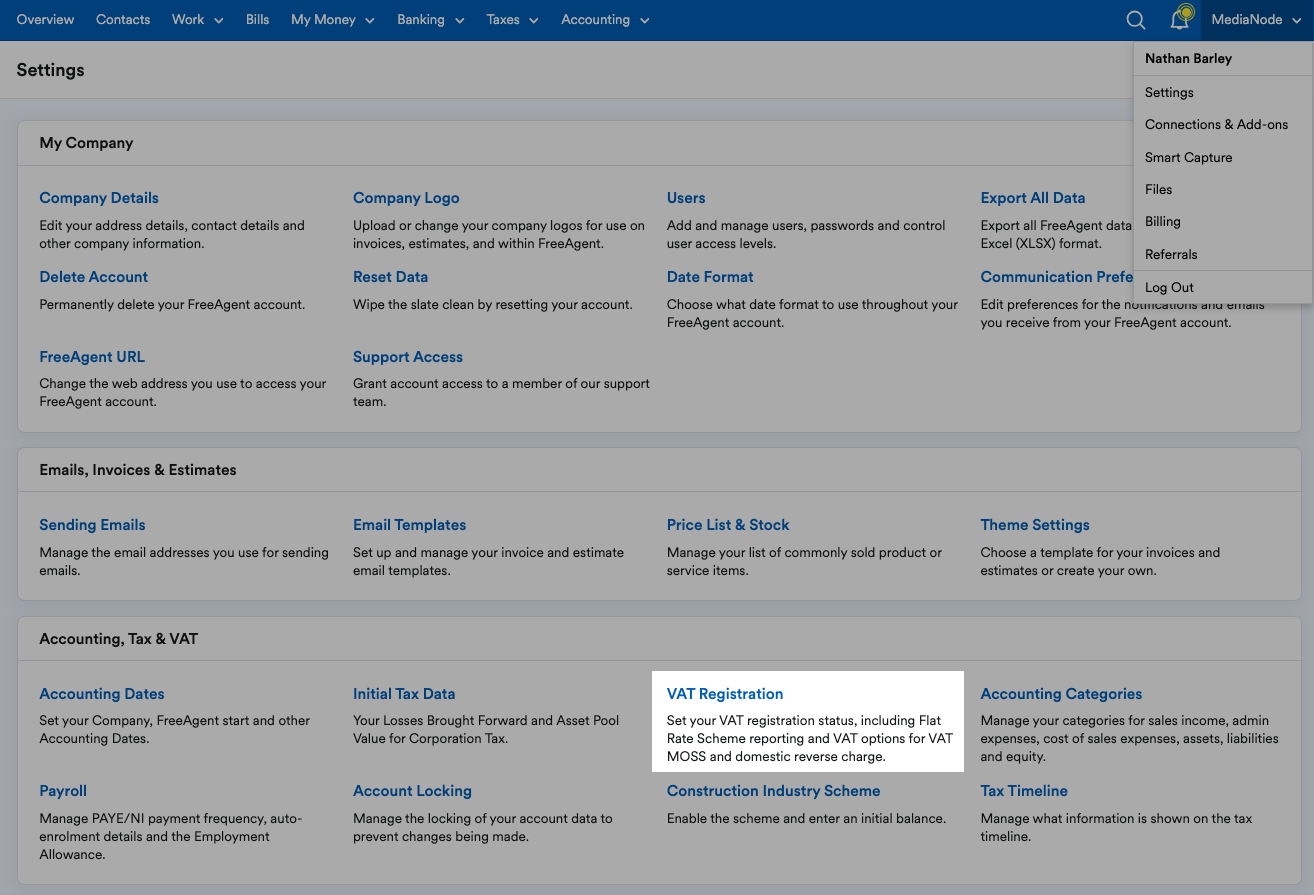Click the Settings page heading

(50, 70)
